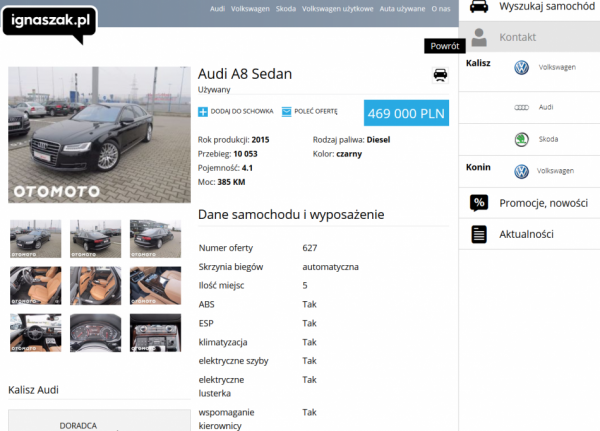Open thumbnail of instrument cluster gauges

pyautogui.click(x=96, y=333)
